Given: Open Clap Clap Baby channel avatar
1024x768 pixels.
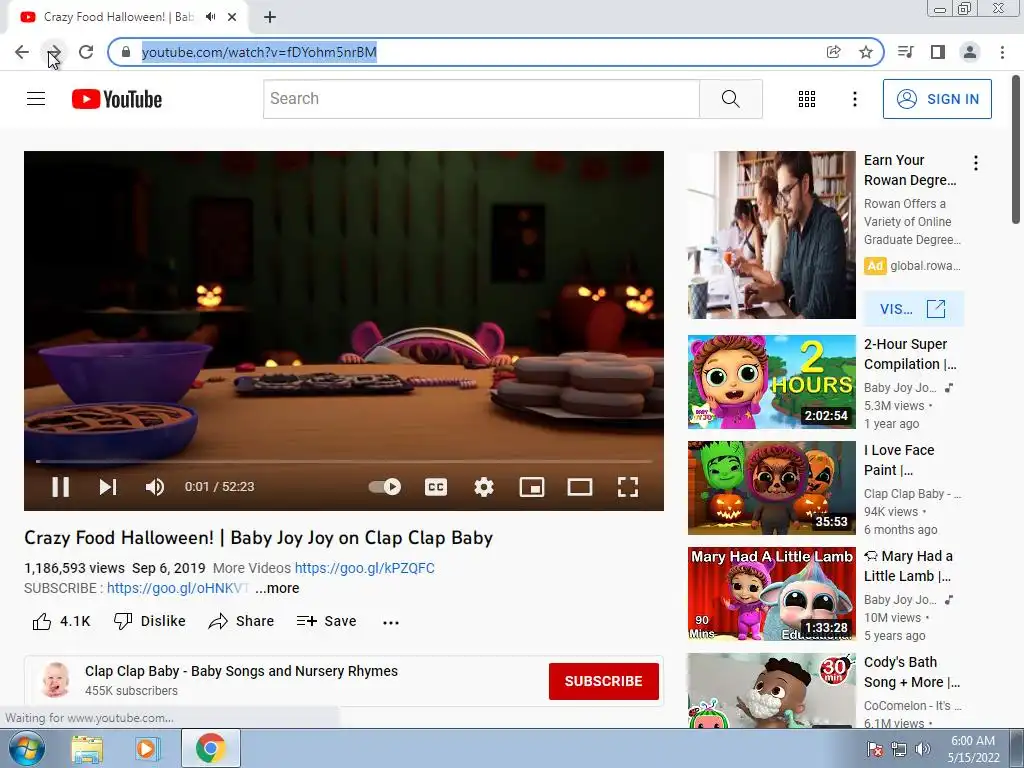Looking at the screenshot, I should (x=56, y=680).
